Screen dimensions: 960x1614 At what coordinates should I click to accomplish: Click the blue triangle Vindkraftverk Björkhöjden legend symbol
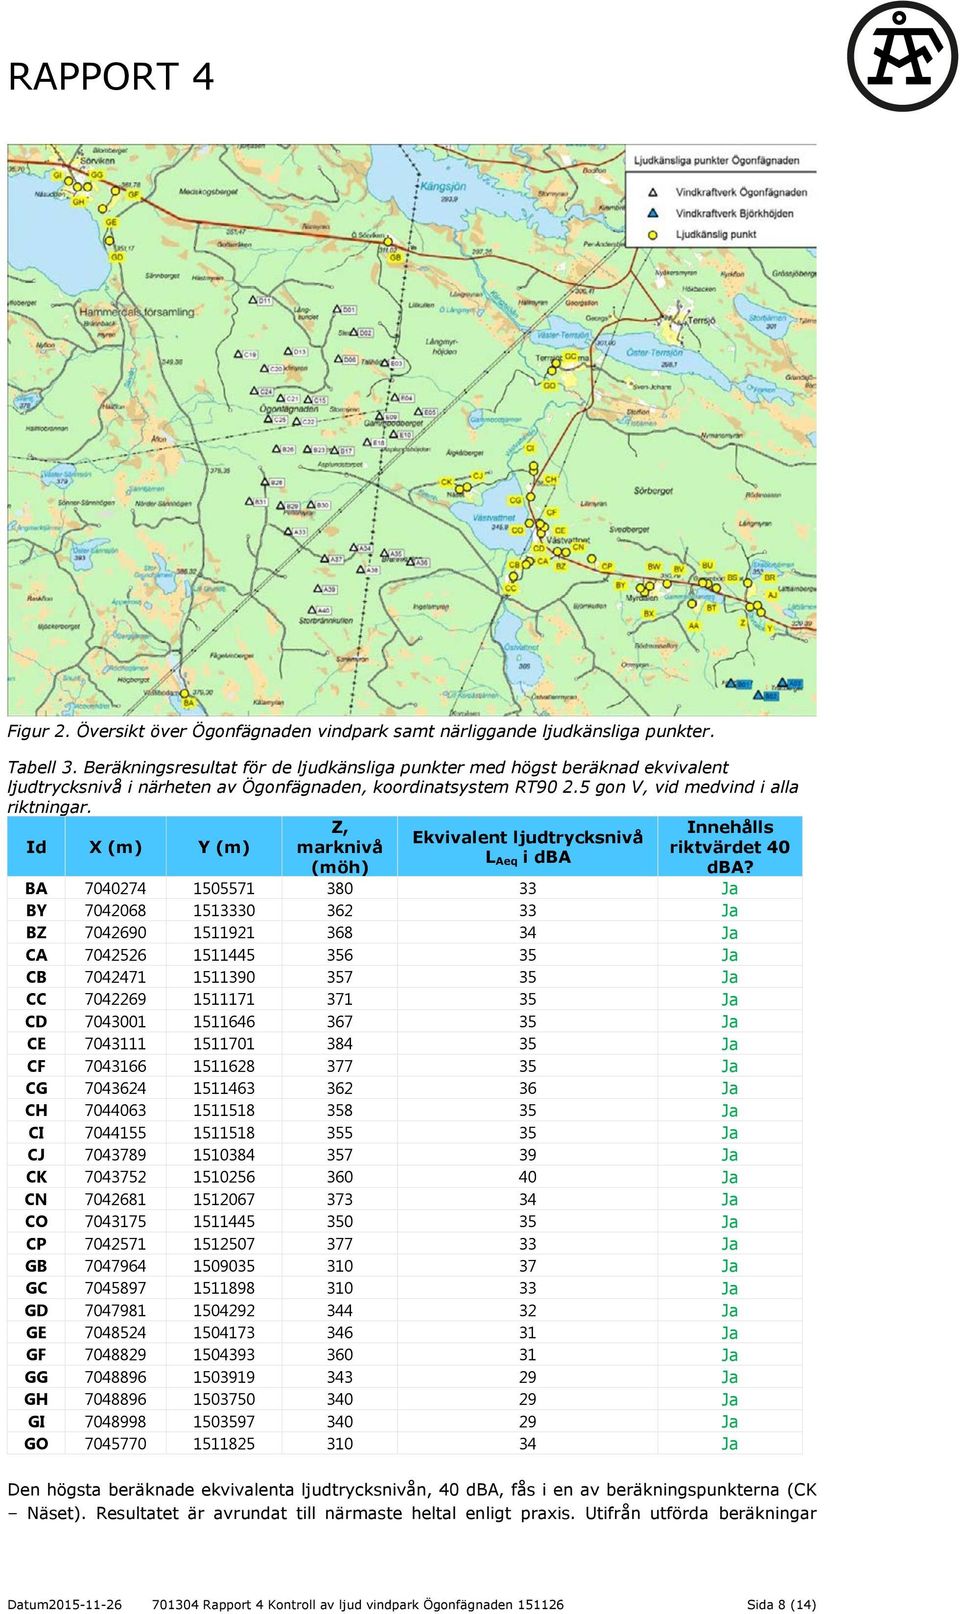[x=653, y=213]
